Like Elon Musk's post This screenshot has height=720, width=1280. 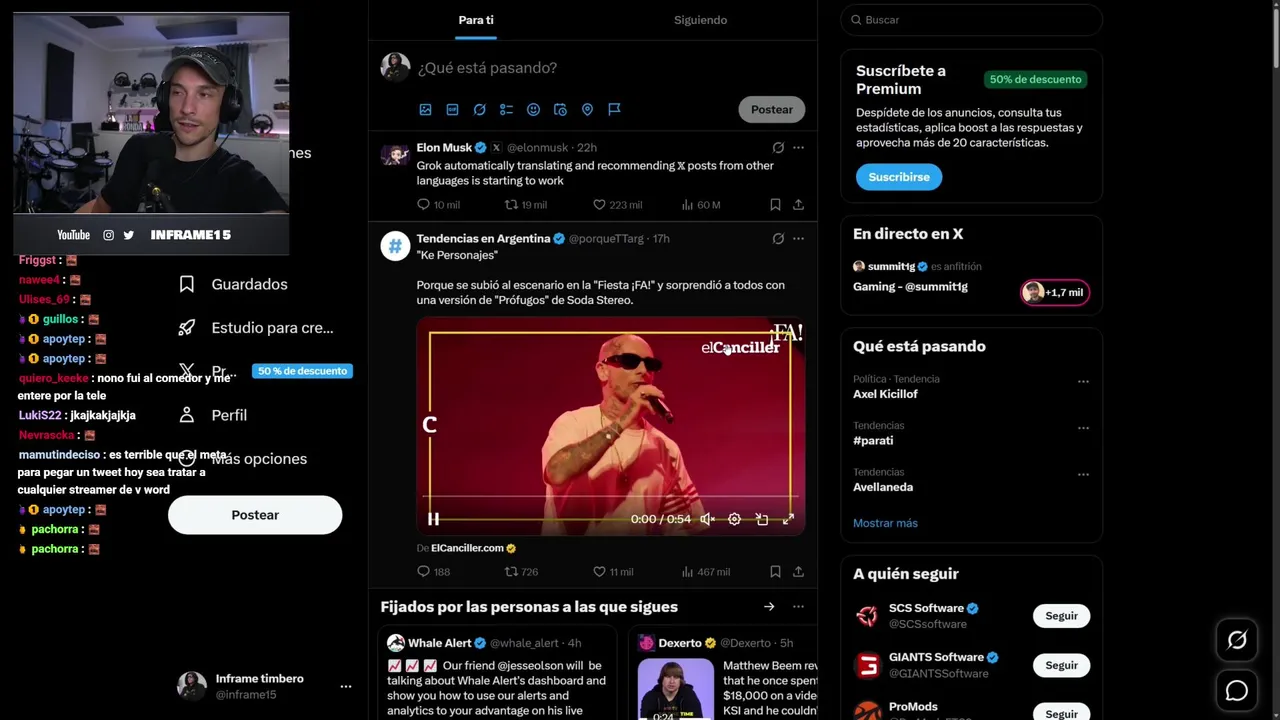617,204
